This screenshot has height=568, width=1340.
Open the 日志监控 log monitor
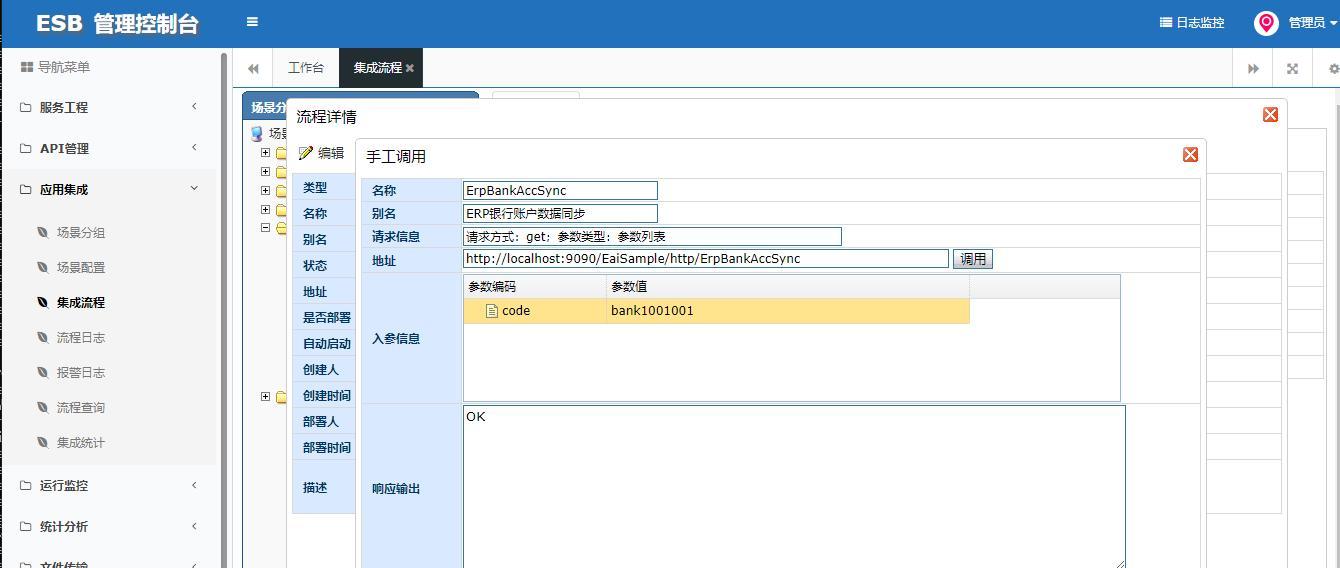tap(1192, 23)
